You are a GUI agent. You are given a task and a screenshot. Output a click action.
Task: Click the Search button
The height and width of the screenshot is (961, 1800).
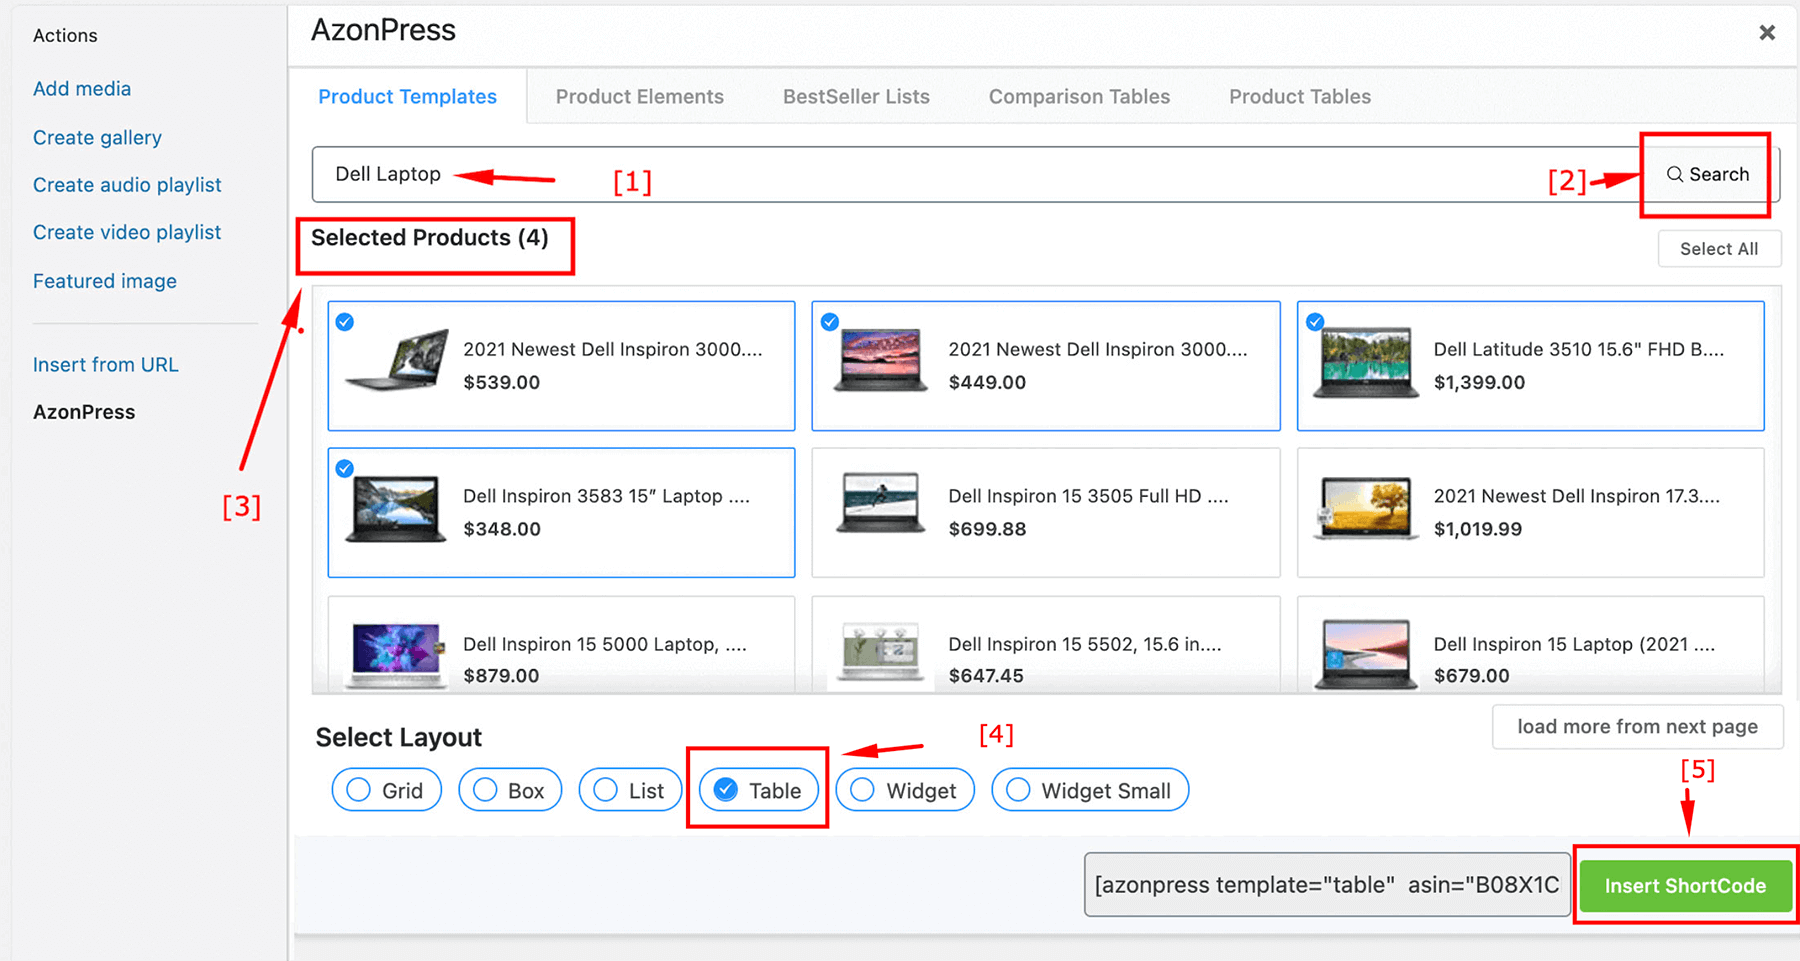tap(1708, 174)
